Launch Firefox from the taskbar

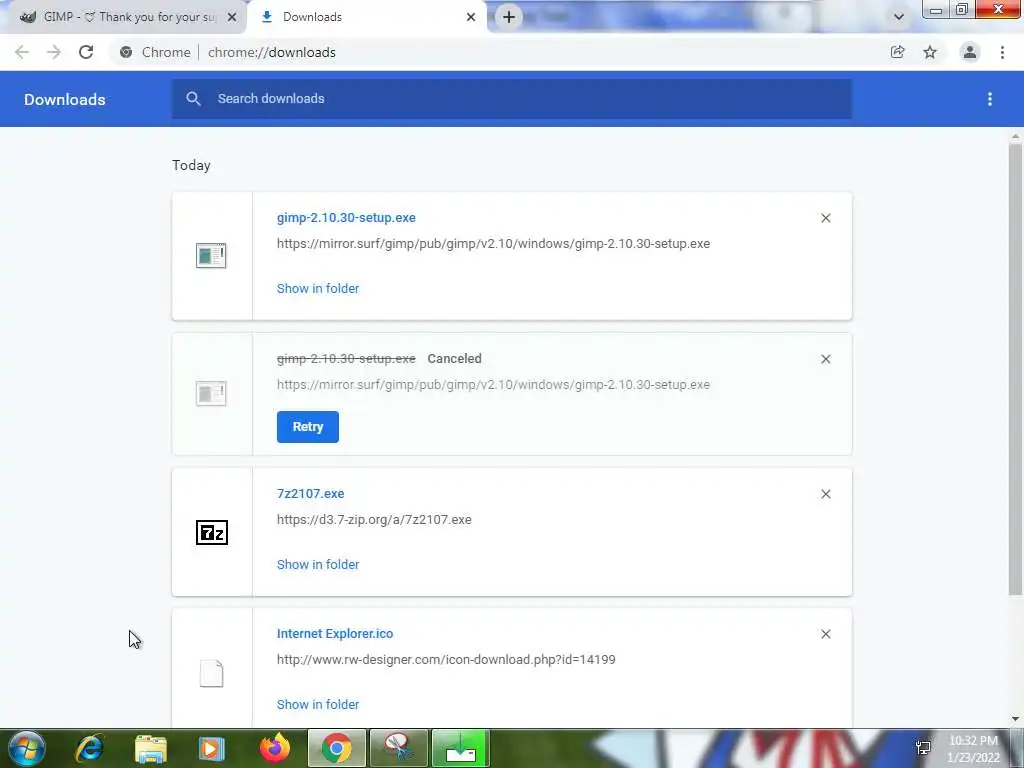(275, 748)
